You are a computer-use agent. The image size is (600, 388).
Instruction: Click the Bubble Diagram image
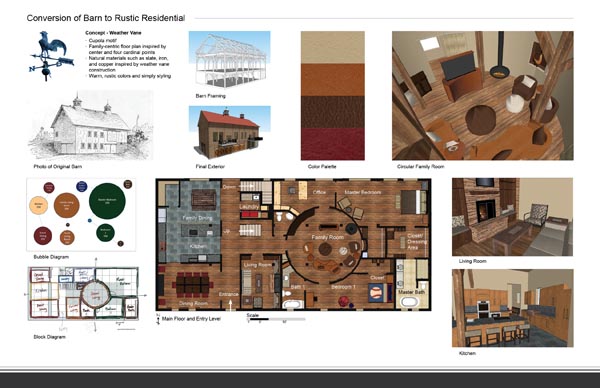81,215
